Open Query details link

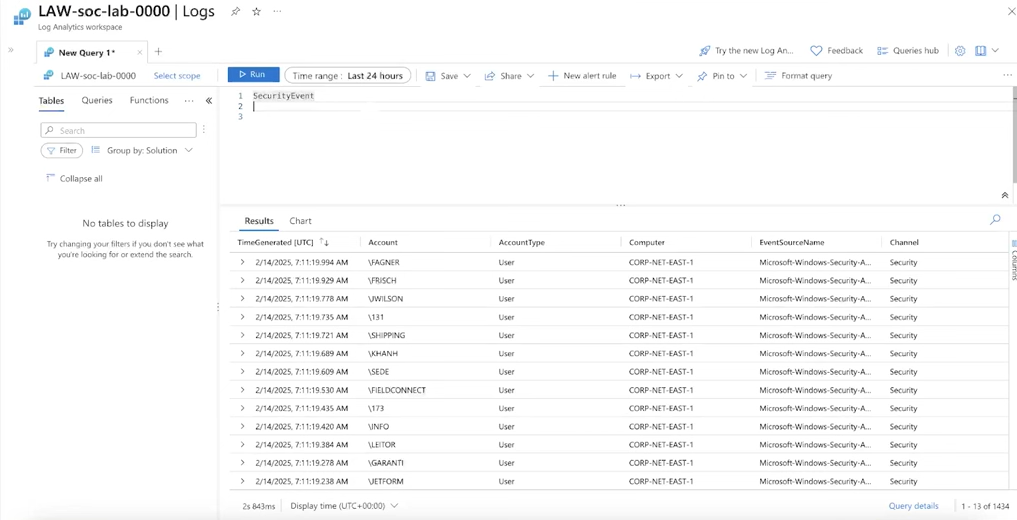click(913, 506)
